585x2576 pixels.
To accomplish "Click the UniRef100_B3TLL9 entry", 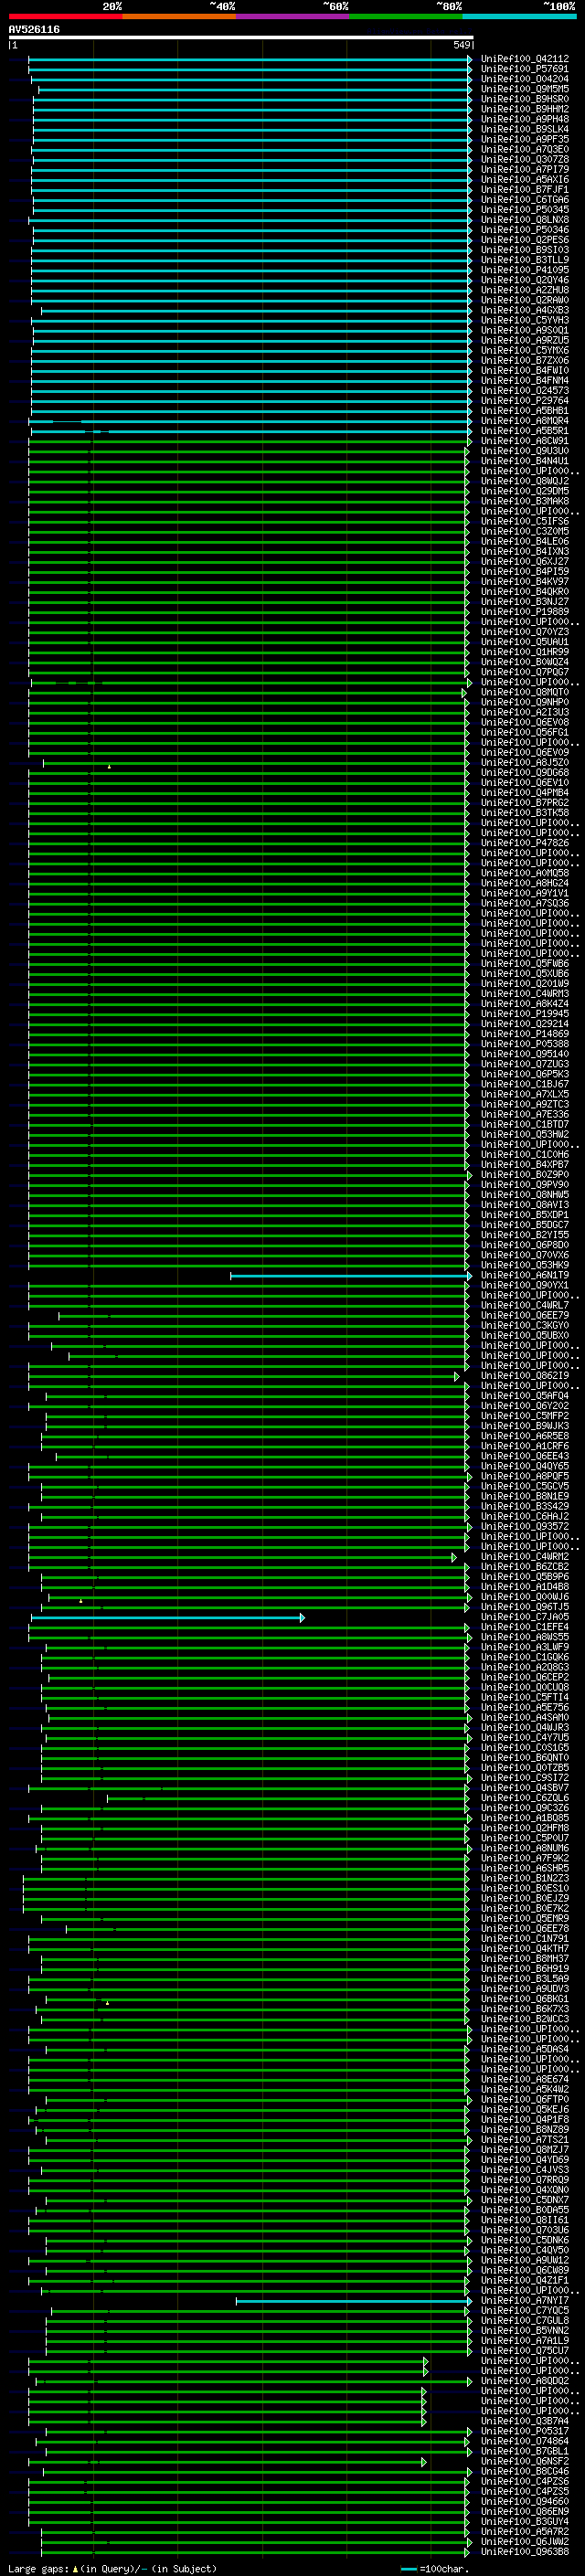I will coord(524,260).
